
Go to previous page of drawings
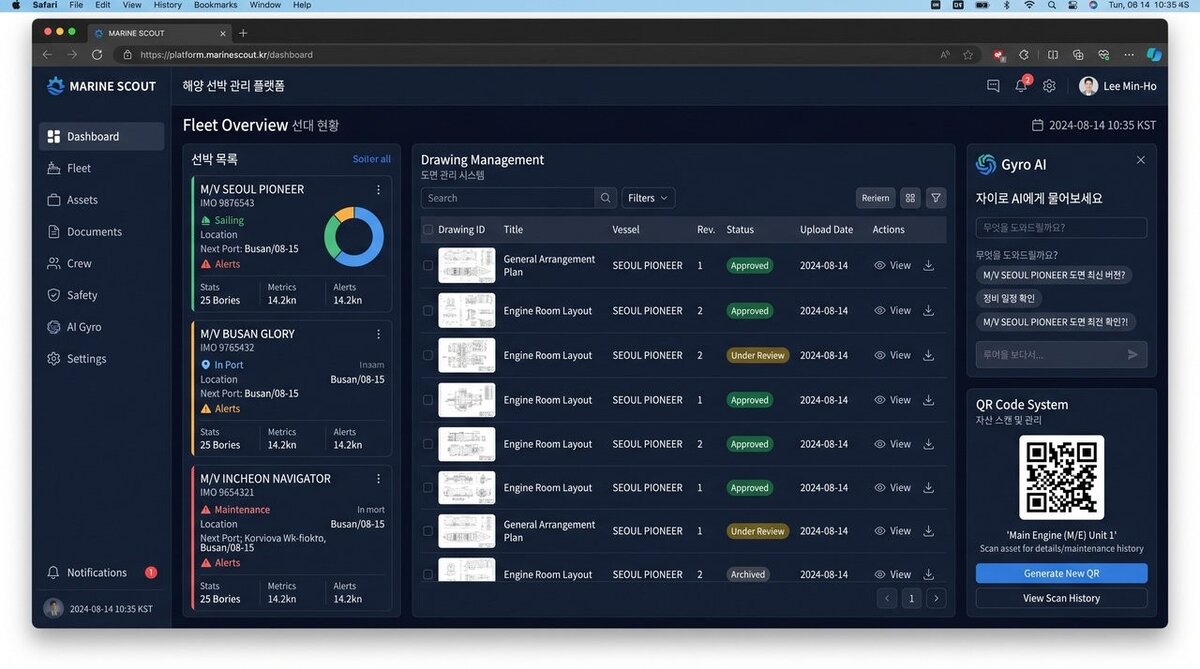coord(887,598)
